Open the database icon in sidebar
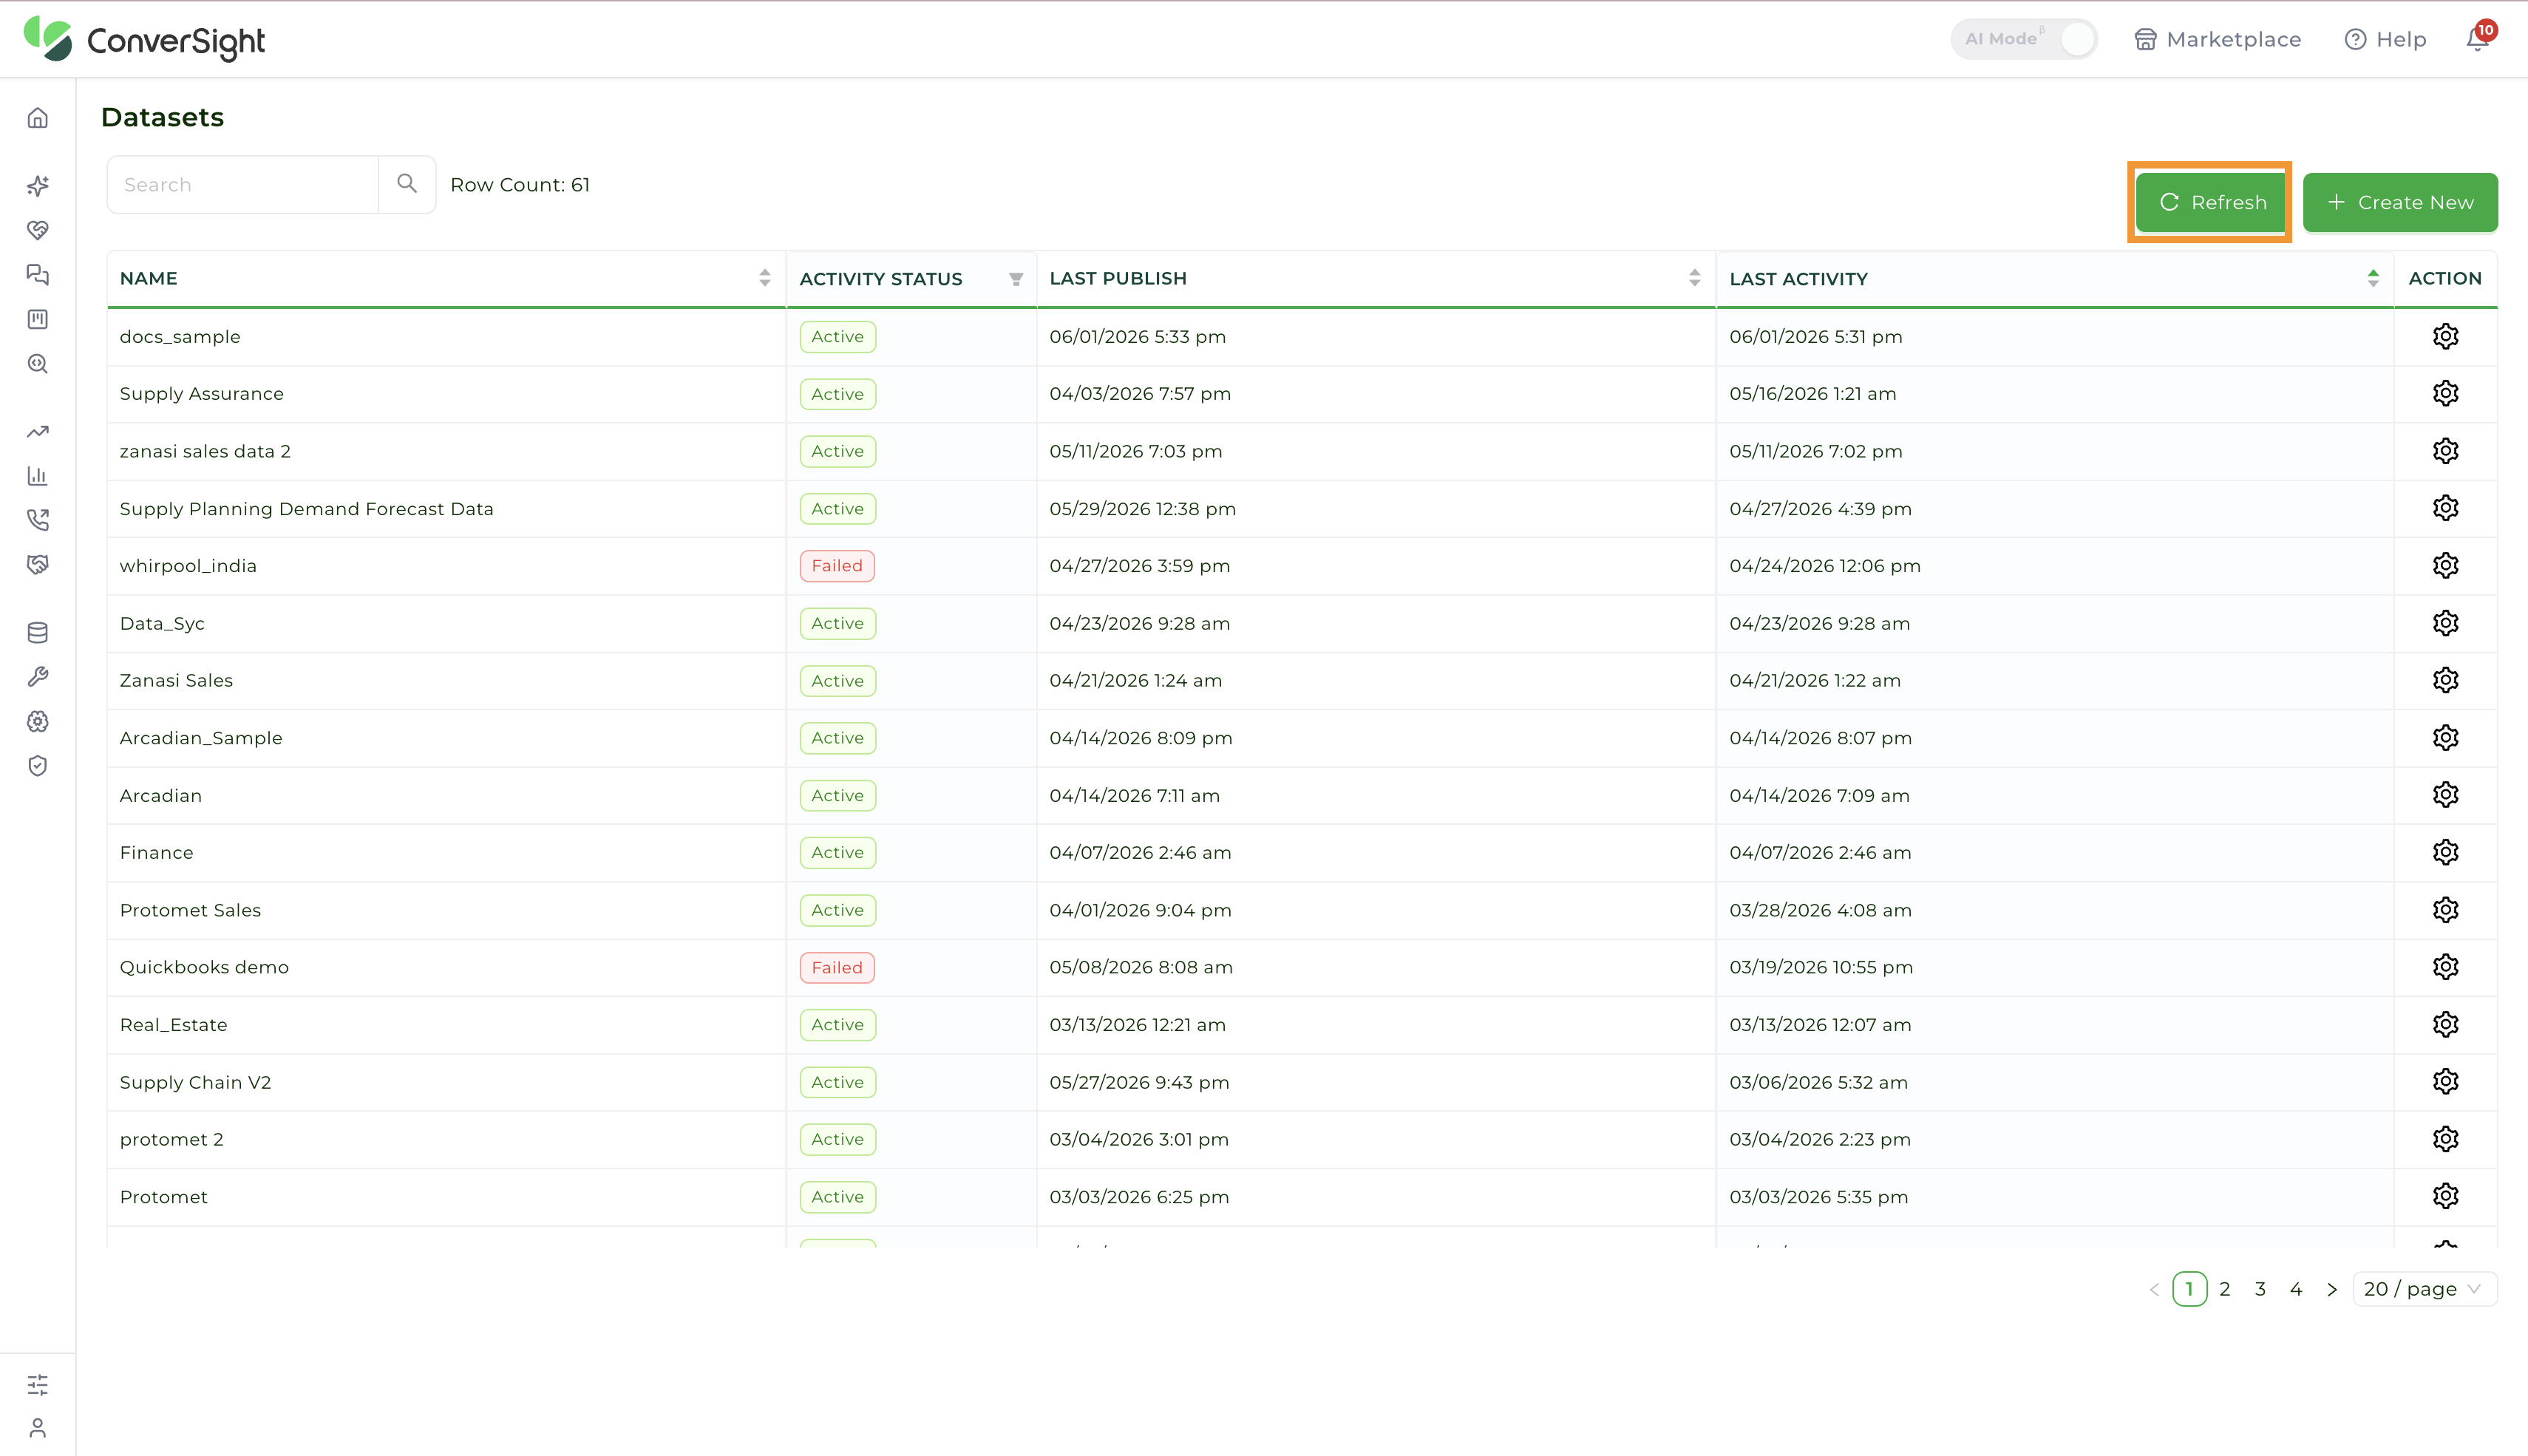This screenshot has width=2528, height=1456. (x=38, y=633)
